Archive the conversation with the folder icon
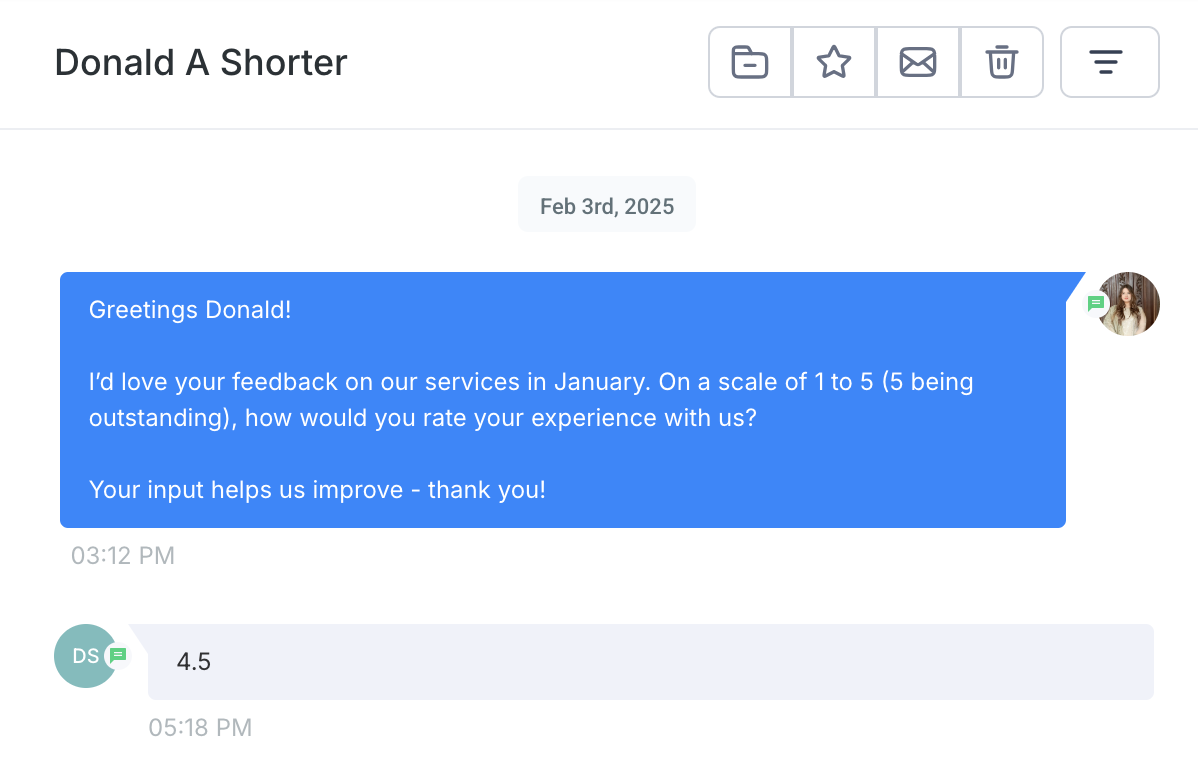 750,62
